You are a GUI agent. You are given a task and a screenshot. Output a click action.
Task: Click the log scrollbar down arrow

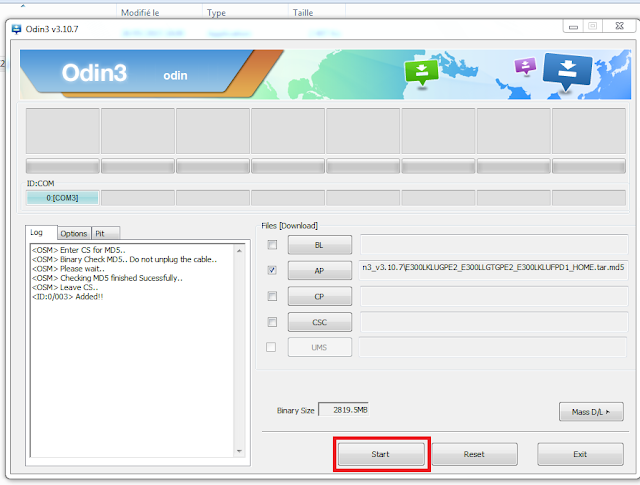[239, 451]
